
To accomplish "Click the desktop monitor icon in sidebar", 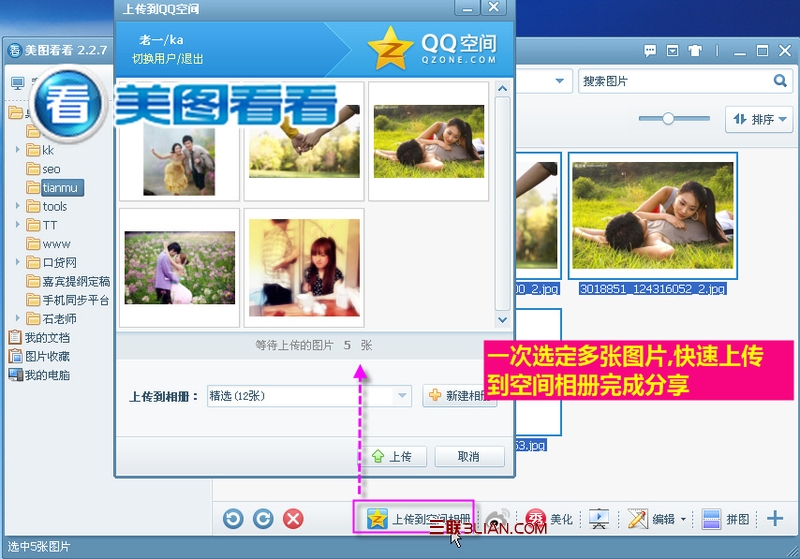I will (x=18, y=83).
